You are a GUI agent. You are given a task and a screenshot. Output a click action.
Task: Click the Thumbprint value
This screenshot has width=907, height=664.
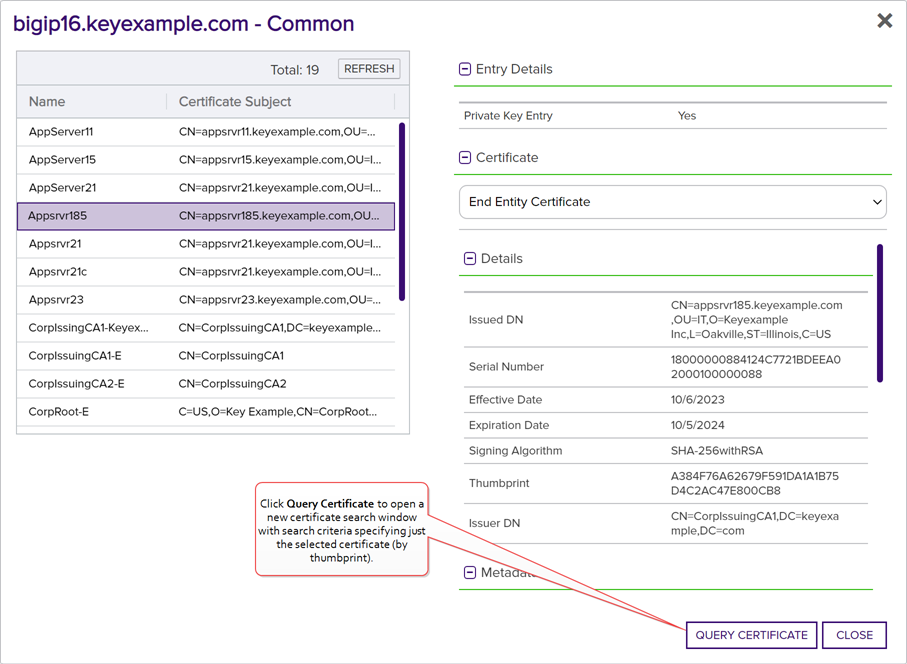[754, 484]
